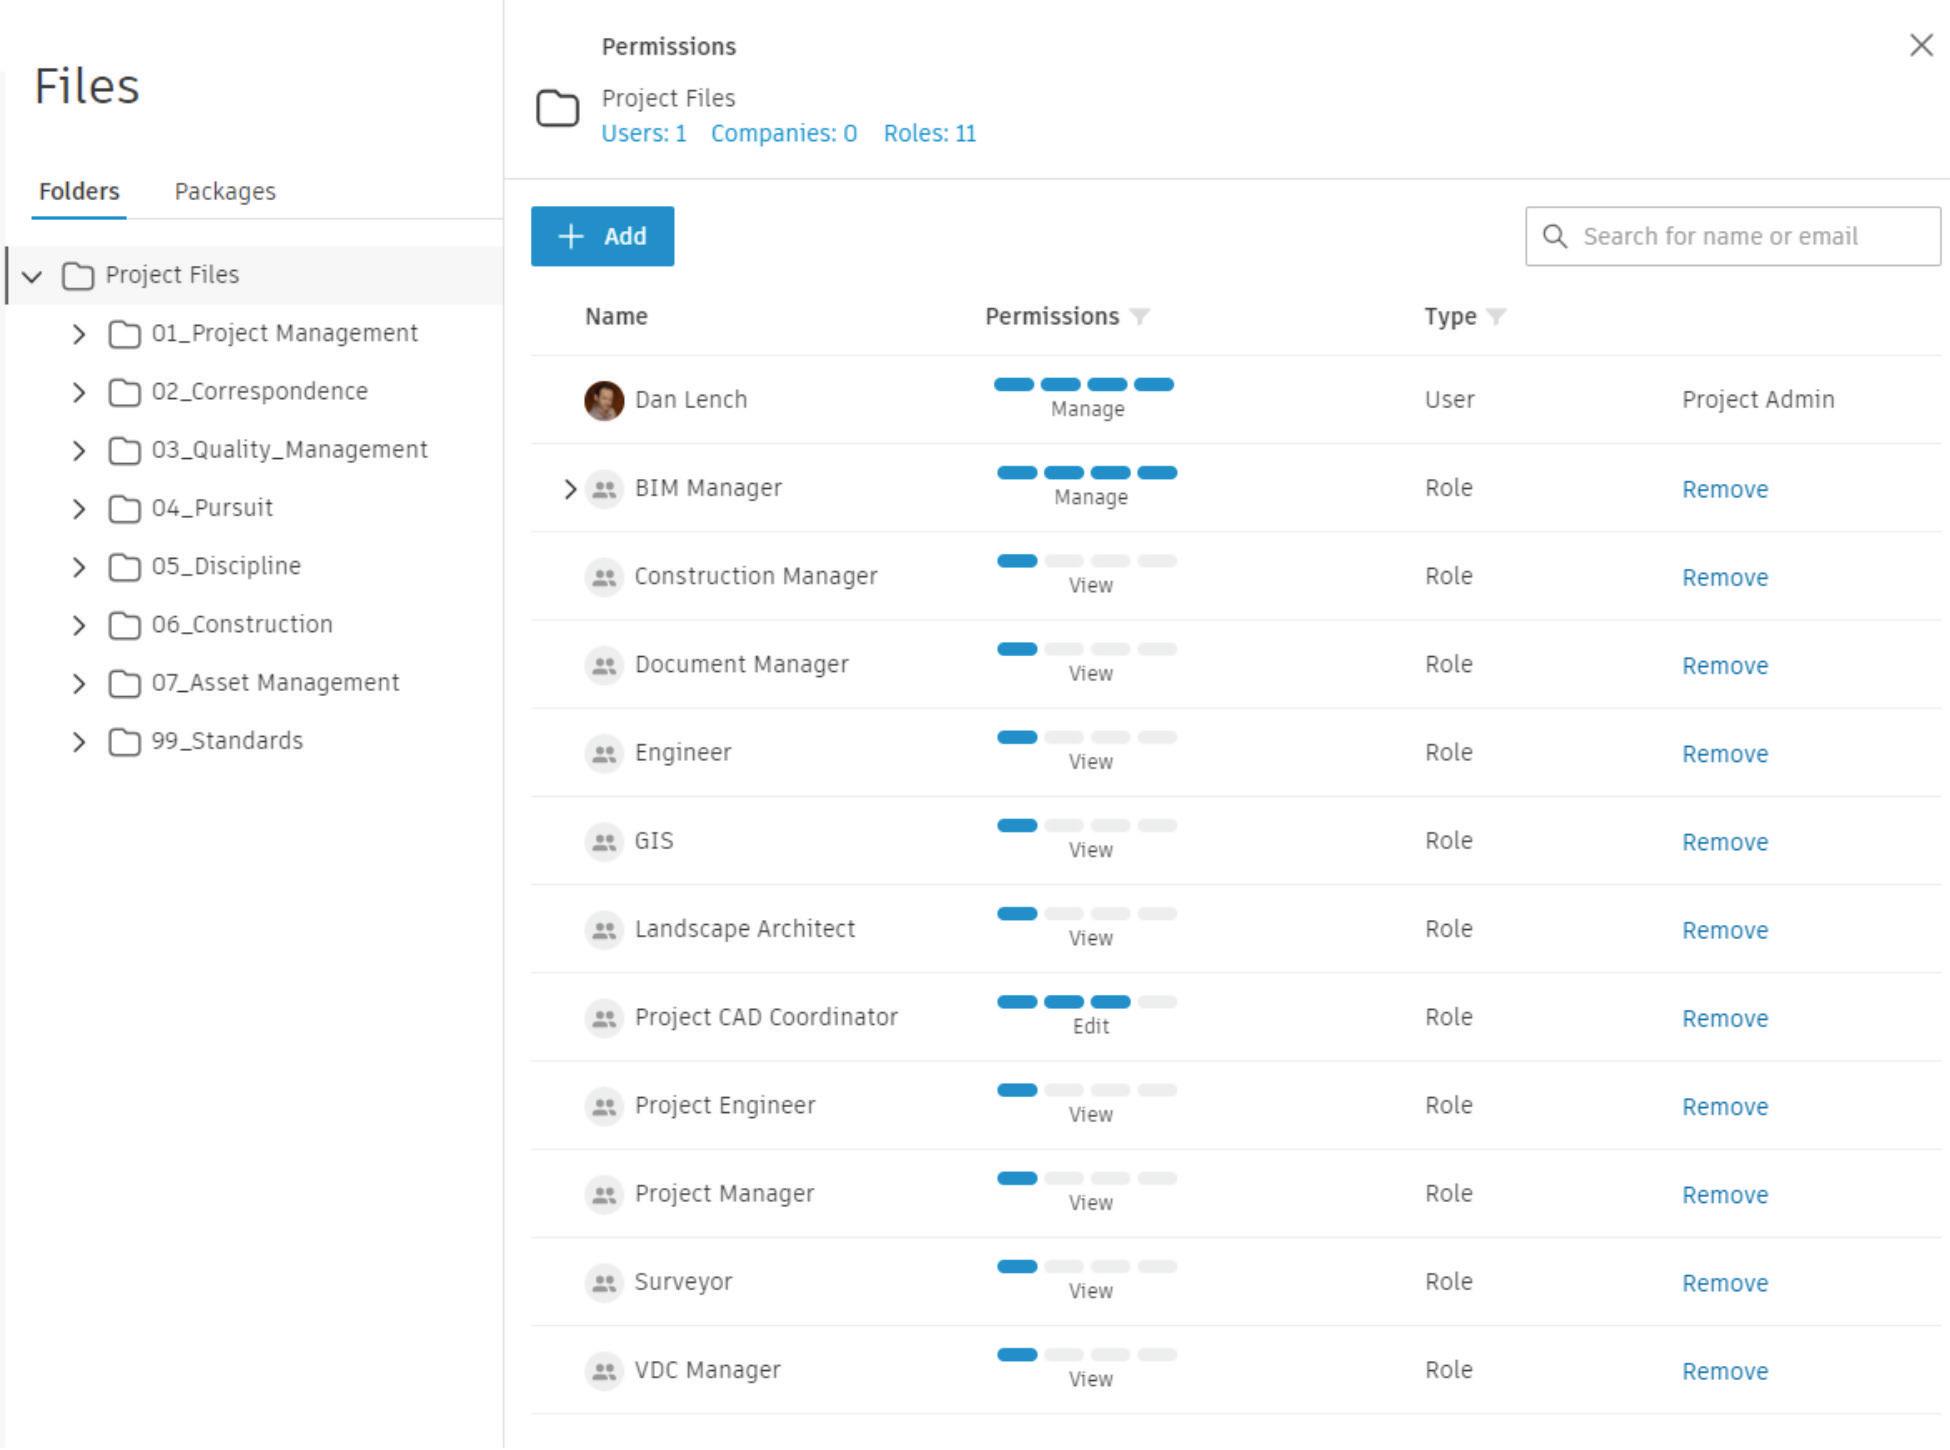Close the Permissions panel
Image resolution: width=1950 pixels, height=1450 pixels.
1920,45
